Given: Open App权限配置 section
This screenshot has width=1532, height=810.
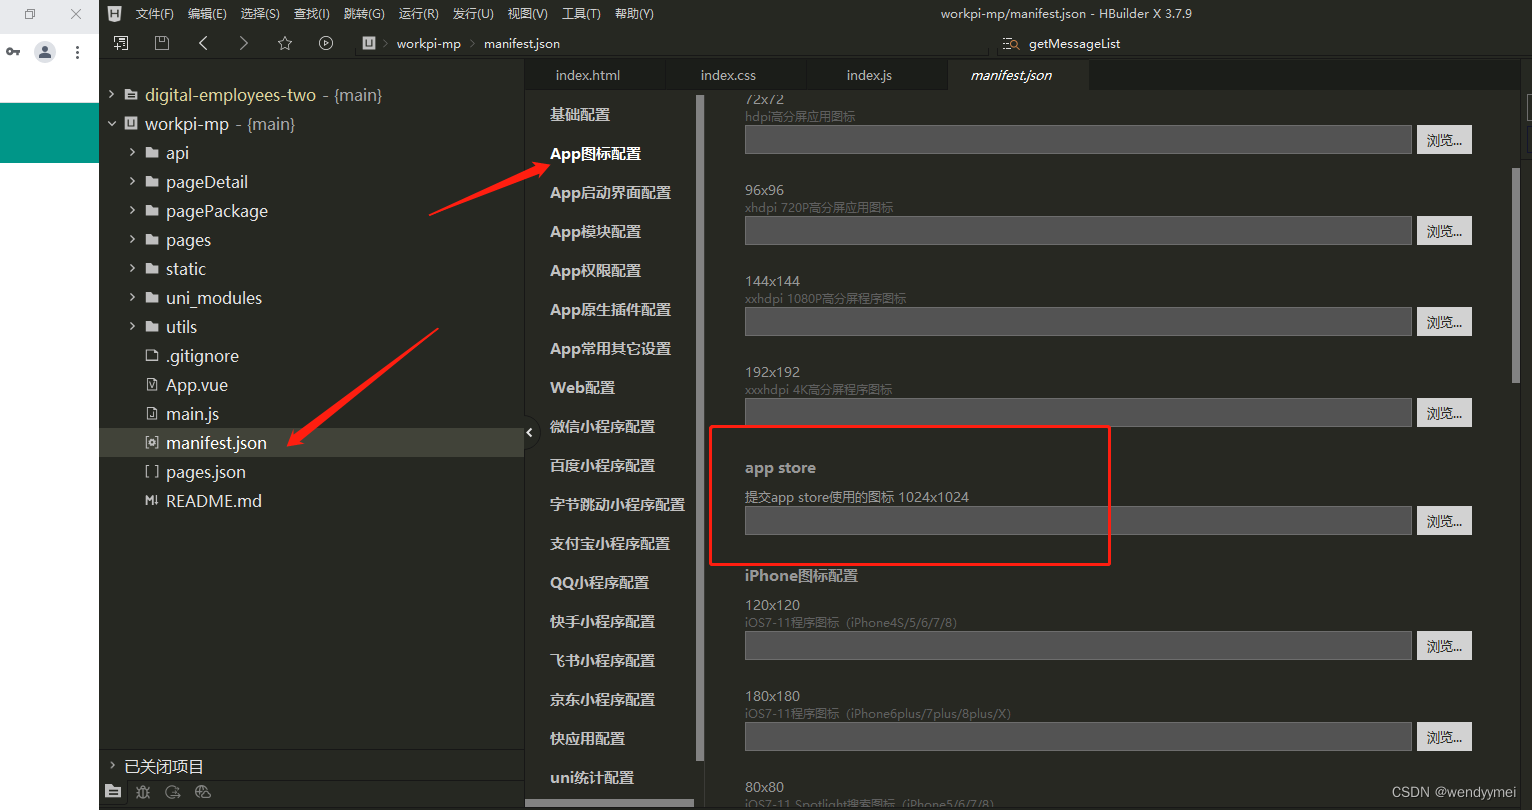Looking at the screenshot, I should click(x=595, y=271).
